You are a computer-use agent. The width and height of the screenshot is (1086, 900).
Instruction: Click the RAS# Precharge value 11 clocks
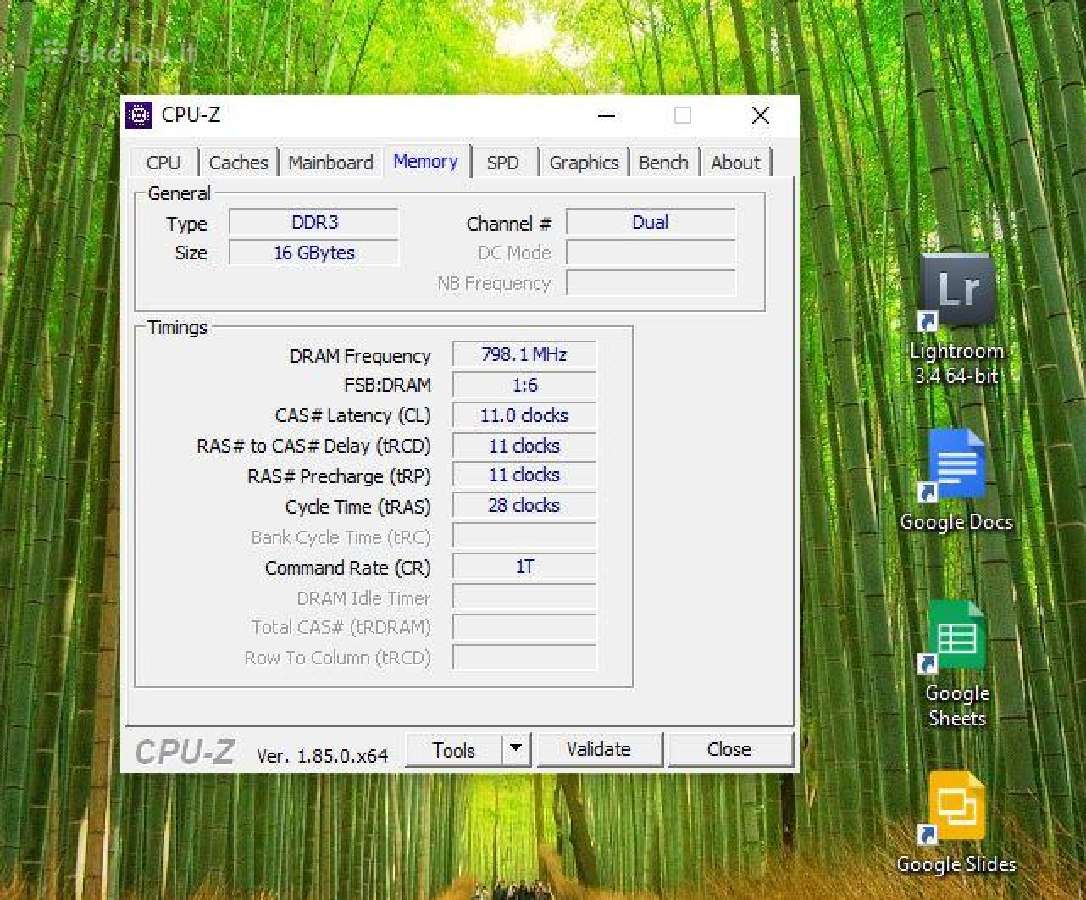[524, 475]
